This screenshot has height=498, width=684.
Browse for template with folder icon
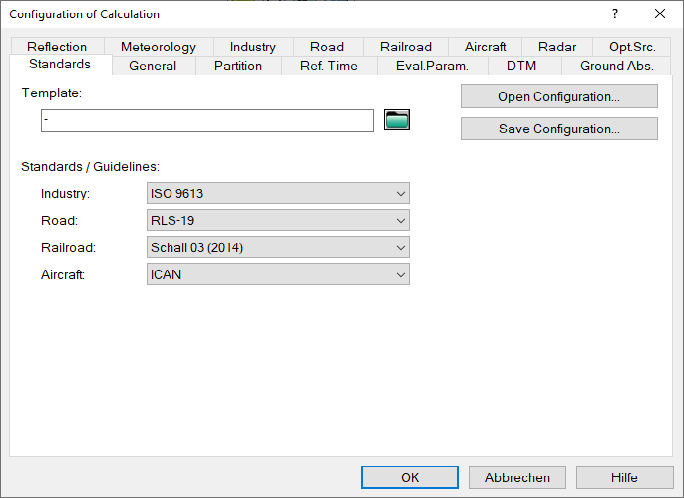coord(397,119)
